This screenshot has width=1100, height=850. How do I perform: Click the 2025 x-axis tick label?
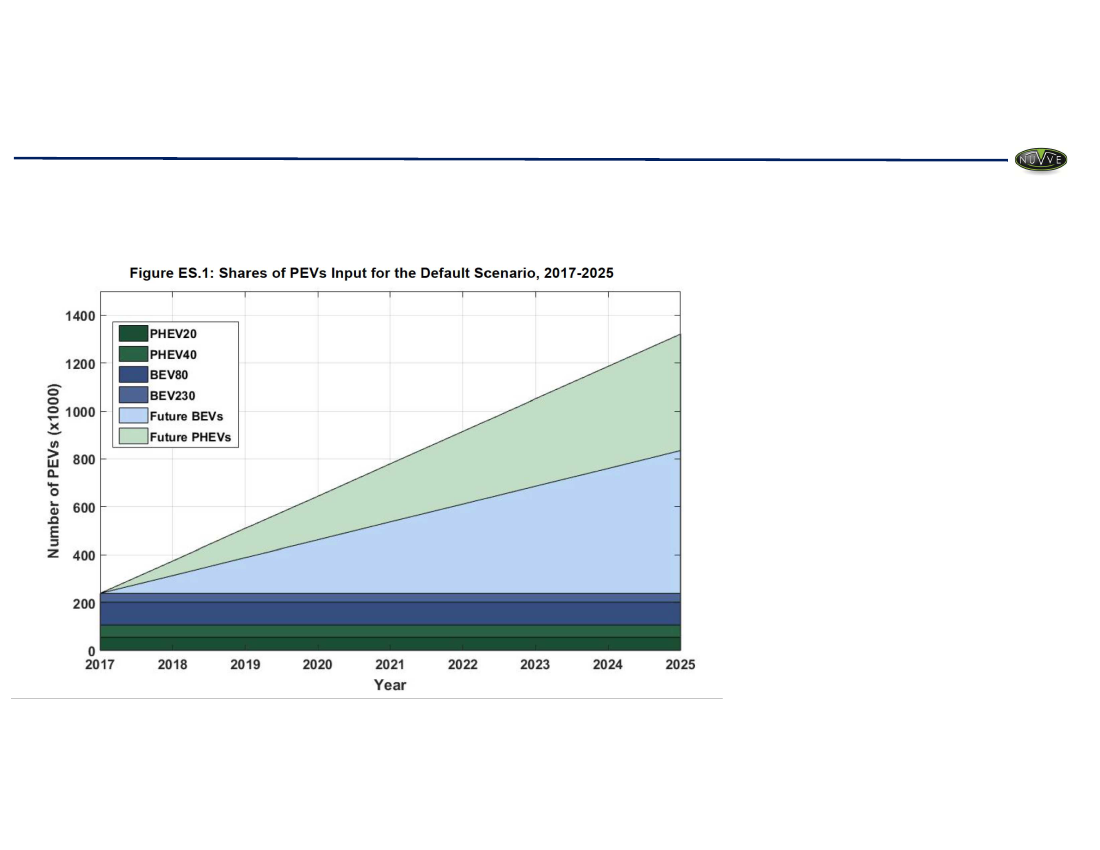[x=680, y=664]
